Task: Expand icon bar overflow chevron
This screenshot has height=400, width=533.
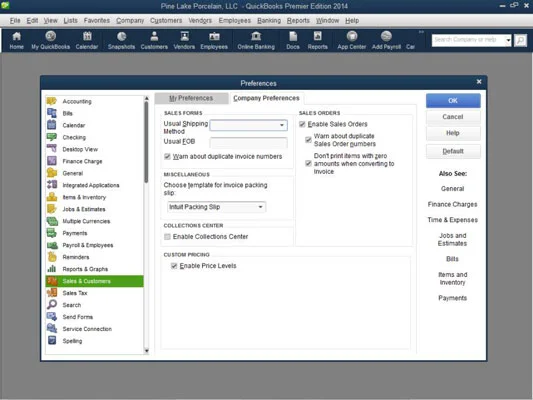Action: (421, 32)
